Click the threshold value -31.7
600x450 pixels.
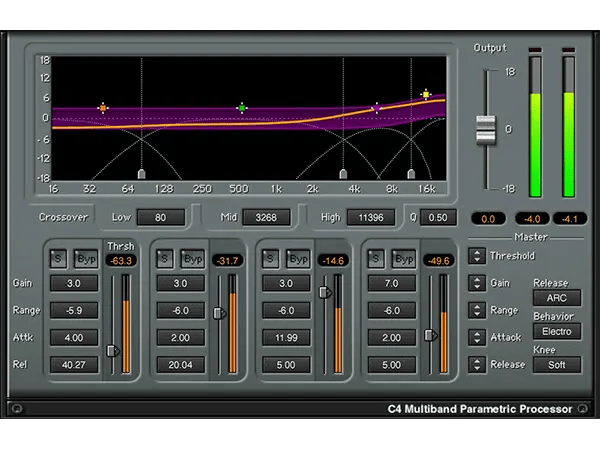[x=227, y=261]
